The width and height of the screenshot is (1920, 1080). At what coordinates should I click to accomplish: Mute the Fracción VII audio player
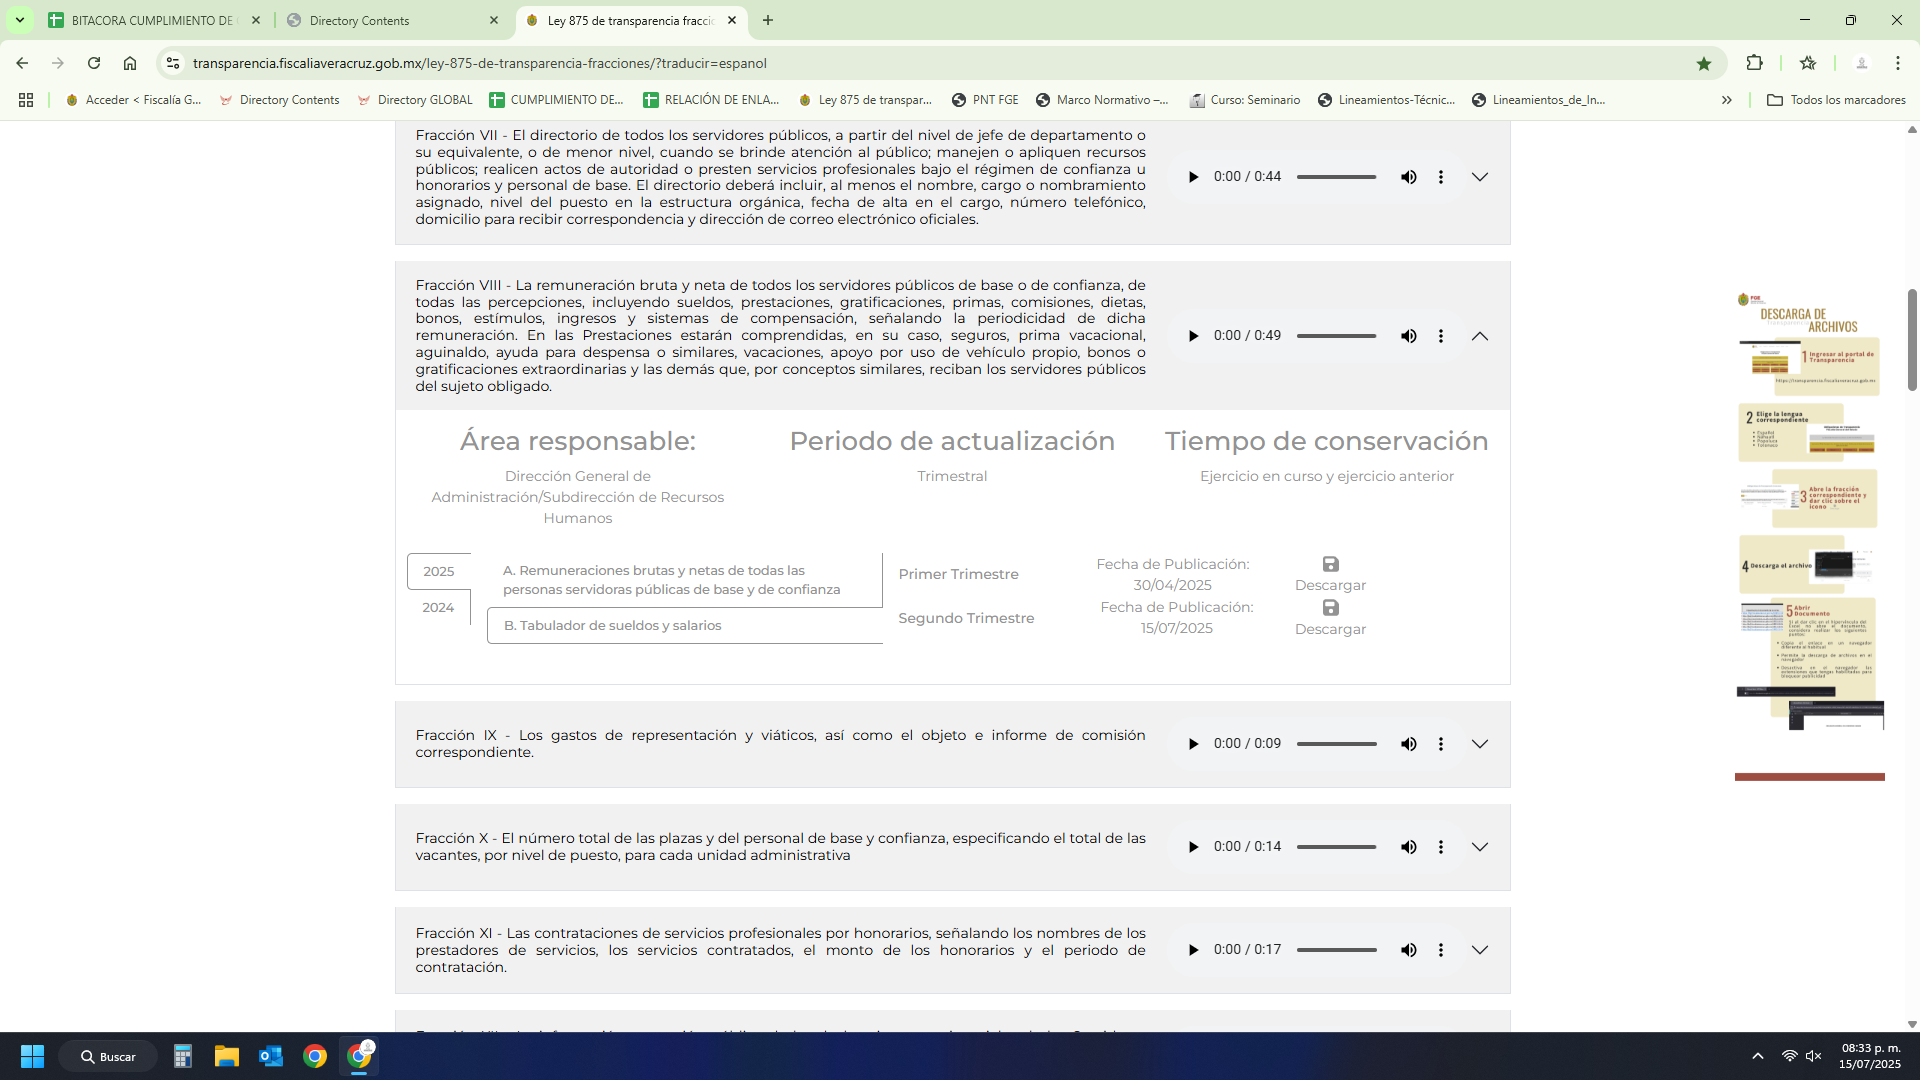pos(1408,177)
